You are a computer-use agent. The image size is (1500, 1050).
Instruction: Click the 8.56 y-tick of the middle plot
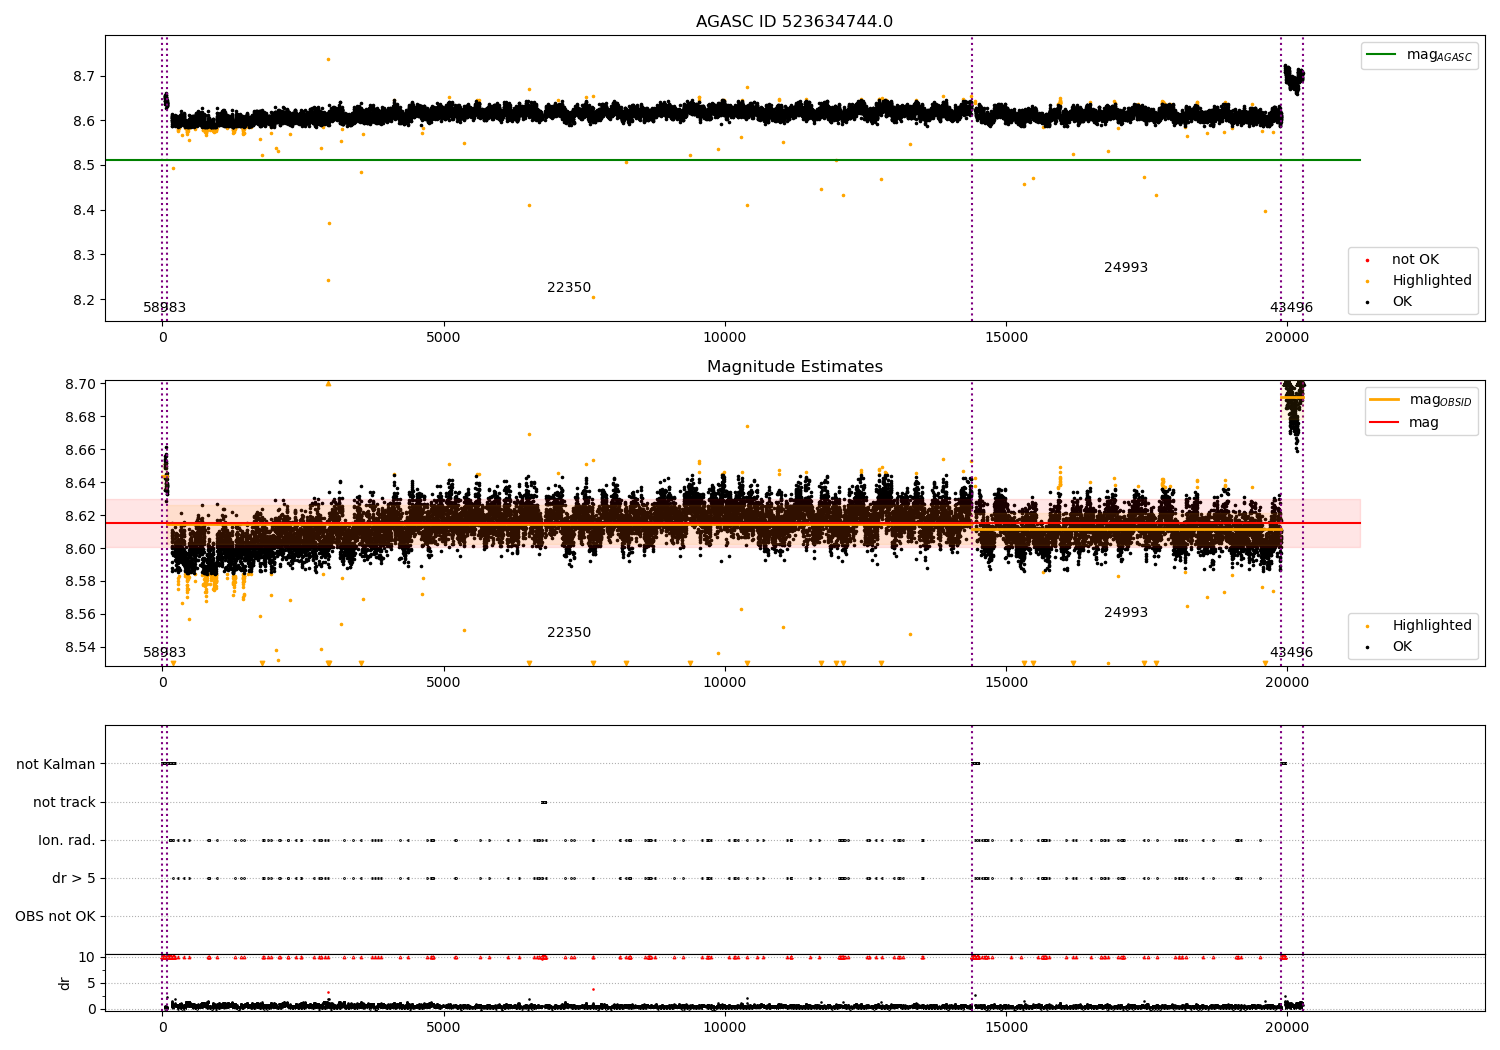(x=80, y=614)
